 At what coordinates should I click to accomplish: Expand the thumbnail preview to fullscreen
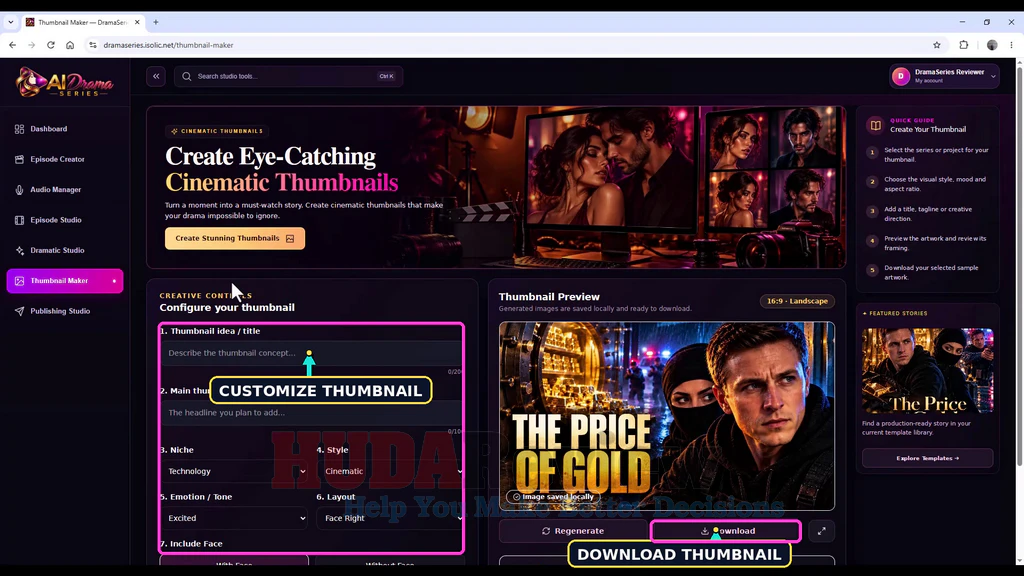point(822,532)
